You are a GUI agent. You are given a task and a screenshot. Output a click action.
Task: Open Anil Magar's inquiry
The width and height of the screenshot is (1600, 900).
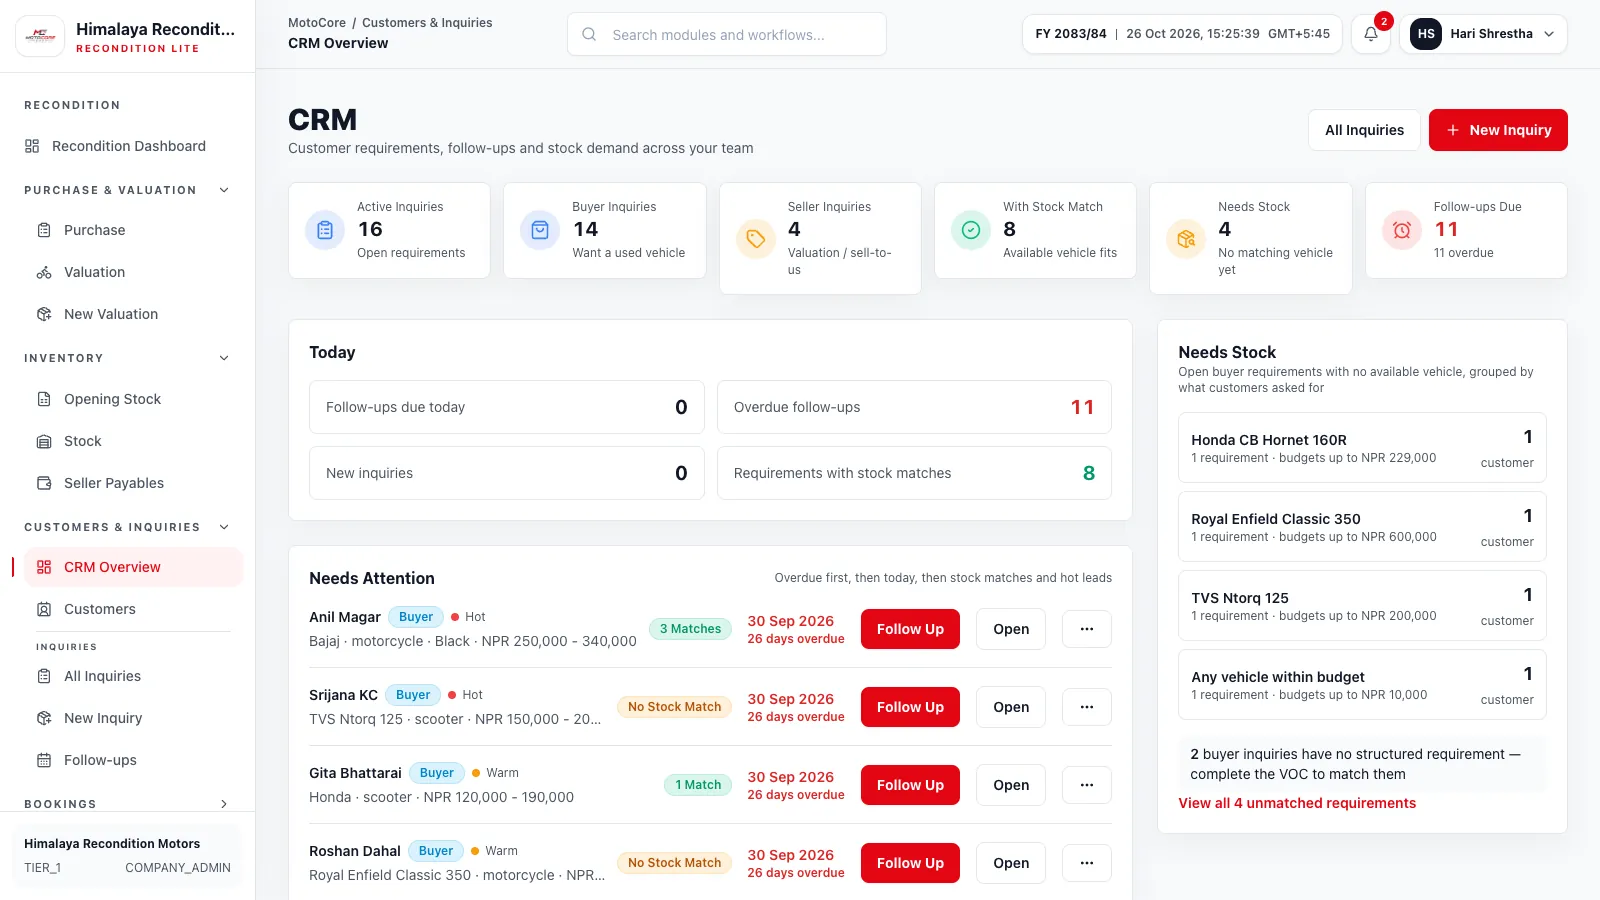[x=1011, y=629]
